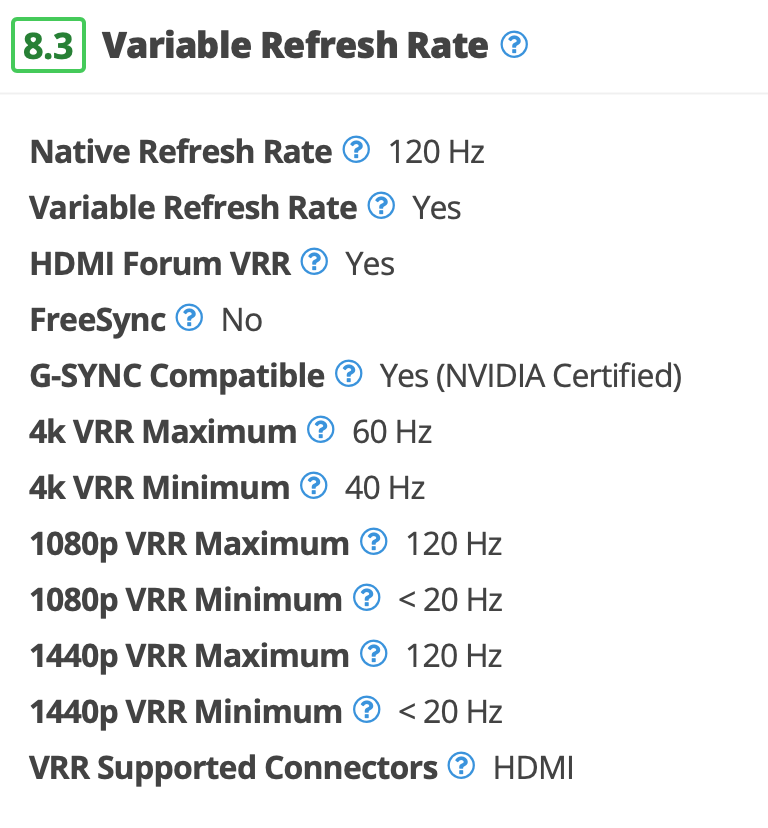Show HDMI Forum VRR help tooltip icon

click(314, 262)
